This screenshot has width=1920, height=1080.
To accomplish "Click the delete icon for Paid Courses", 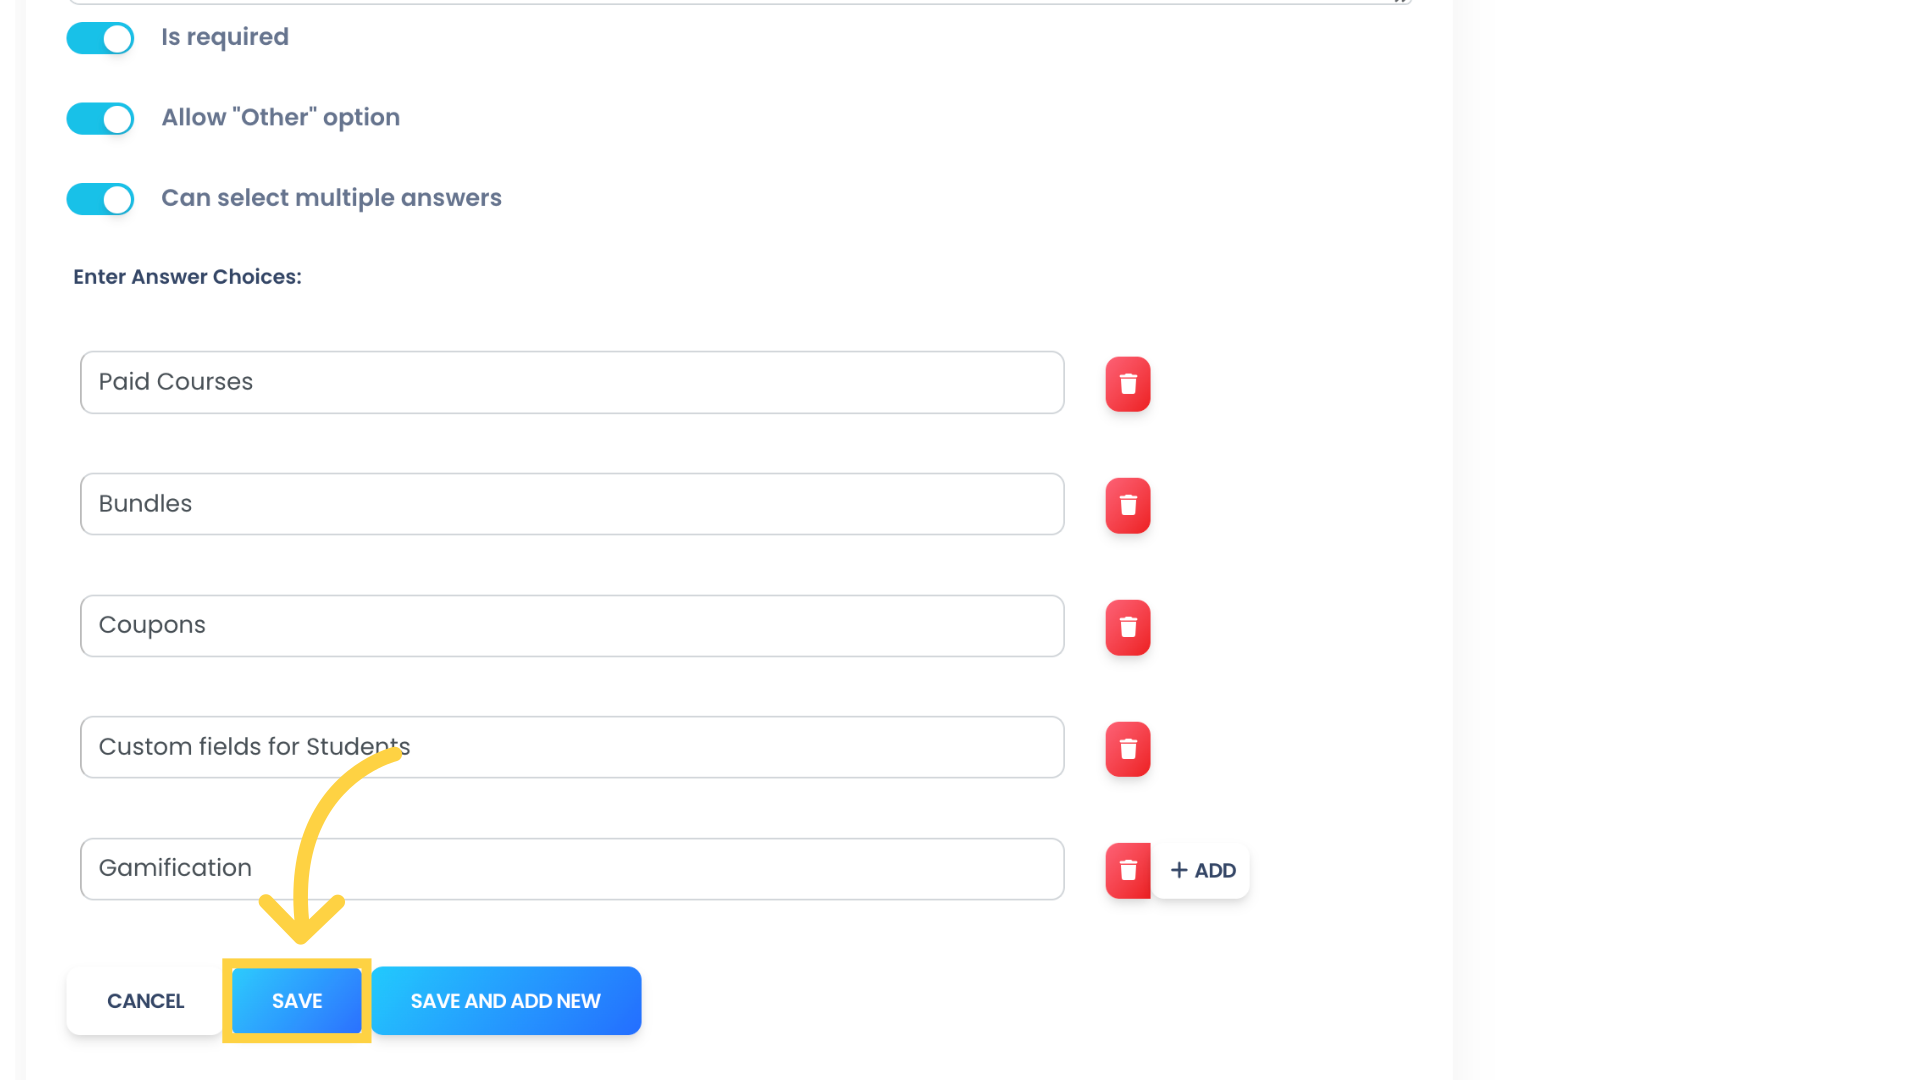I will coord(1127,382).
